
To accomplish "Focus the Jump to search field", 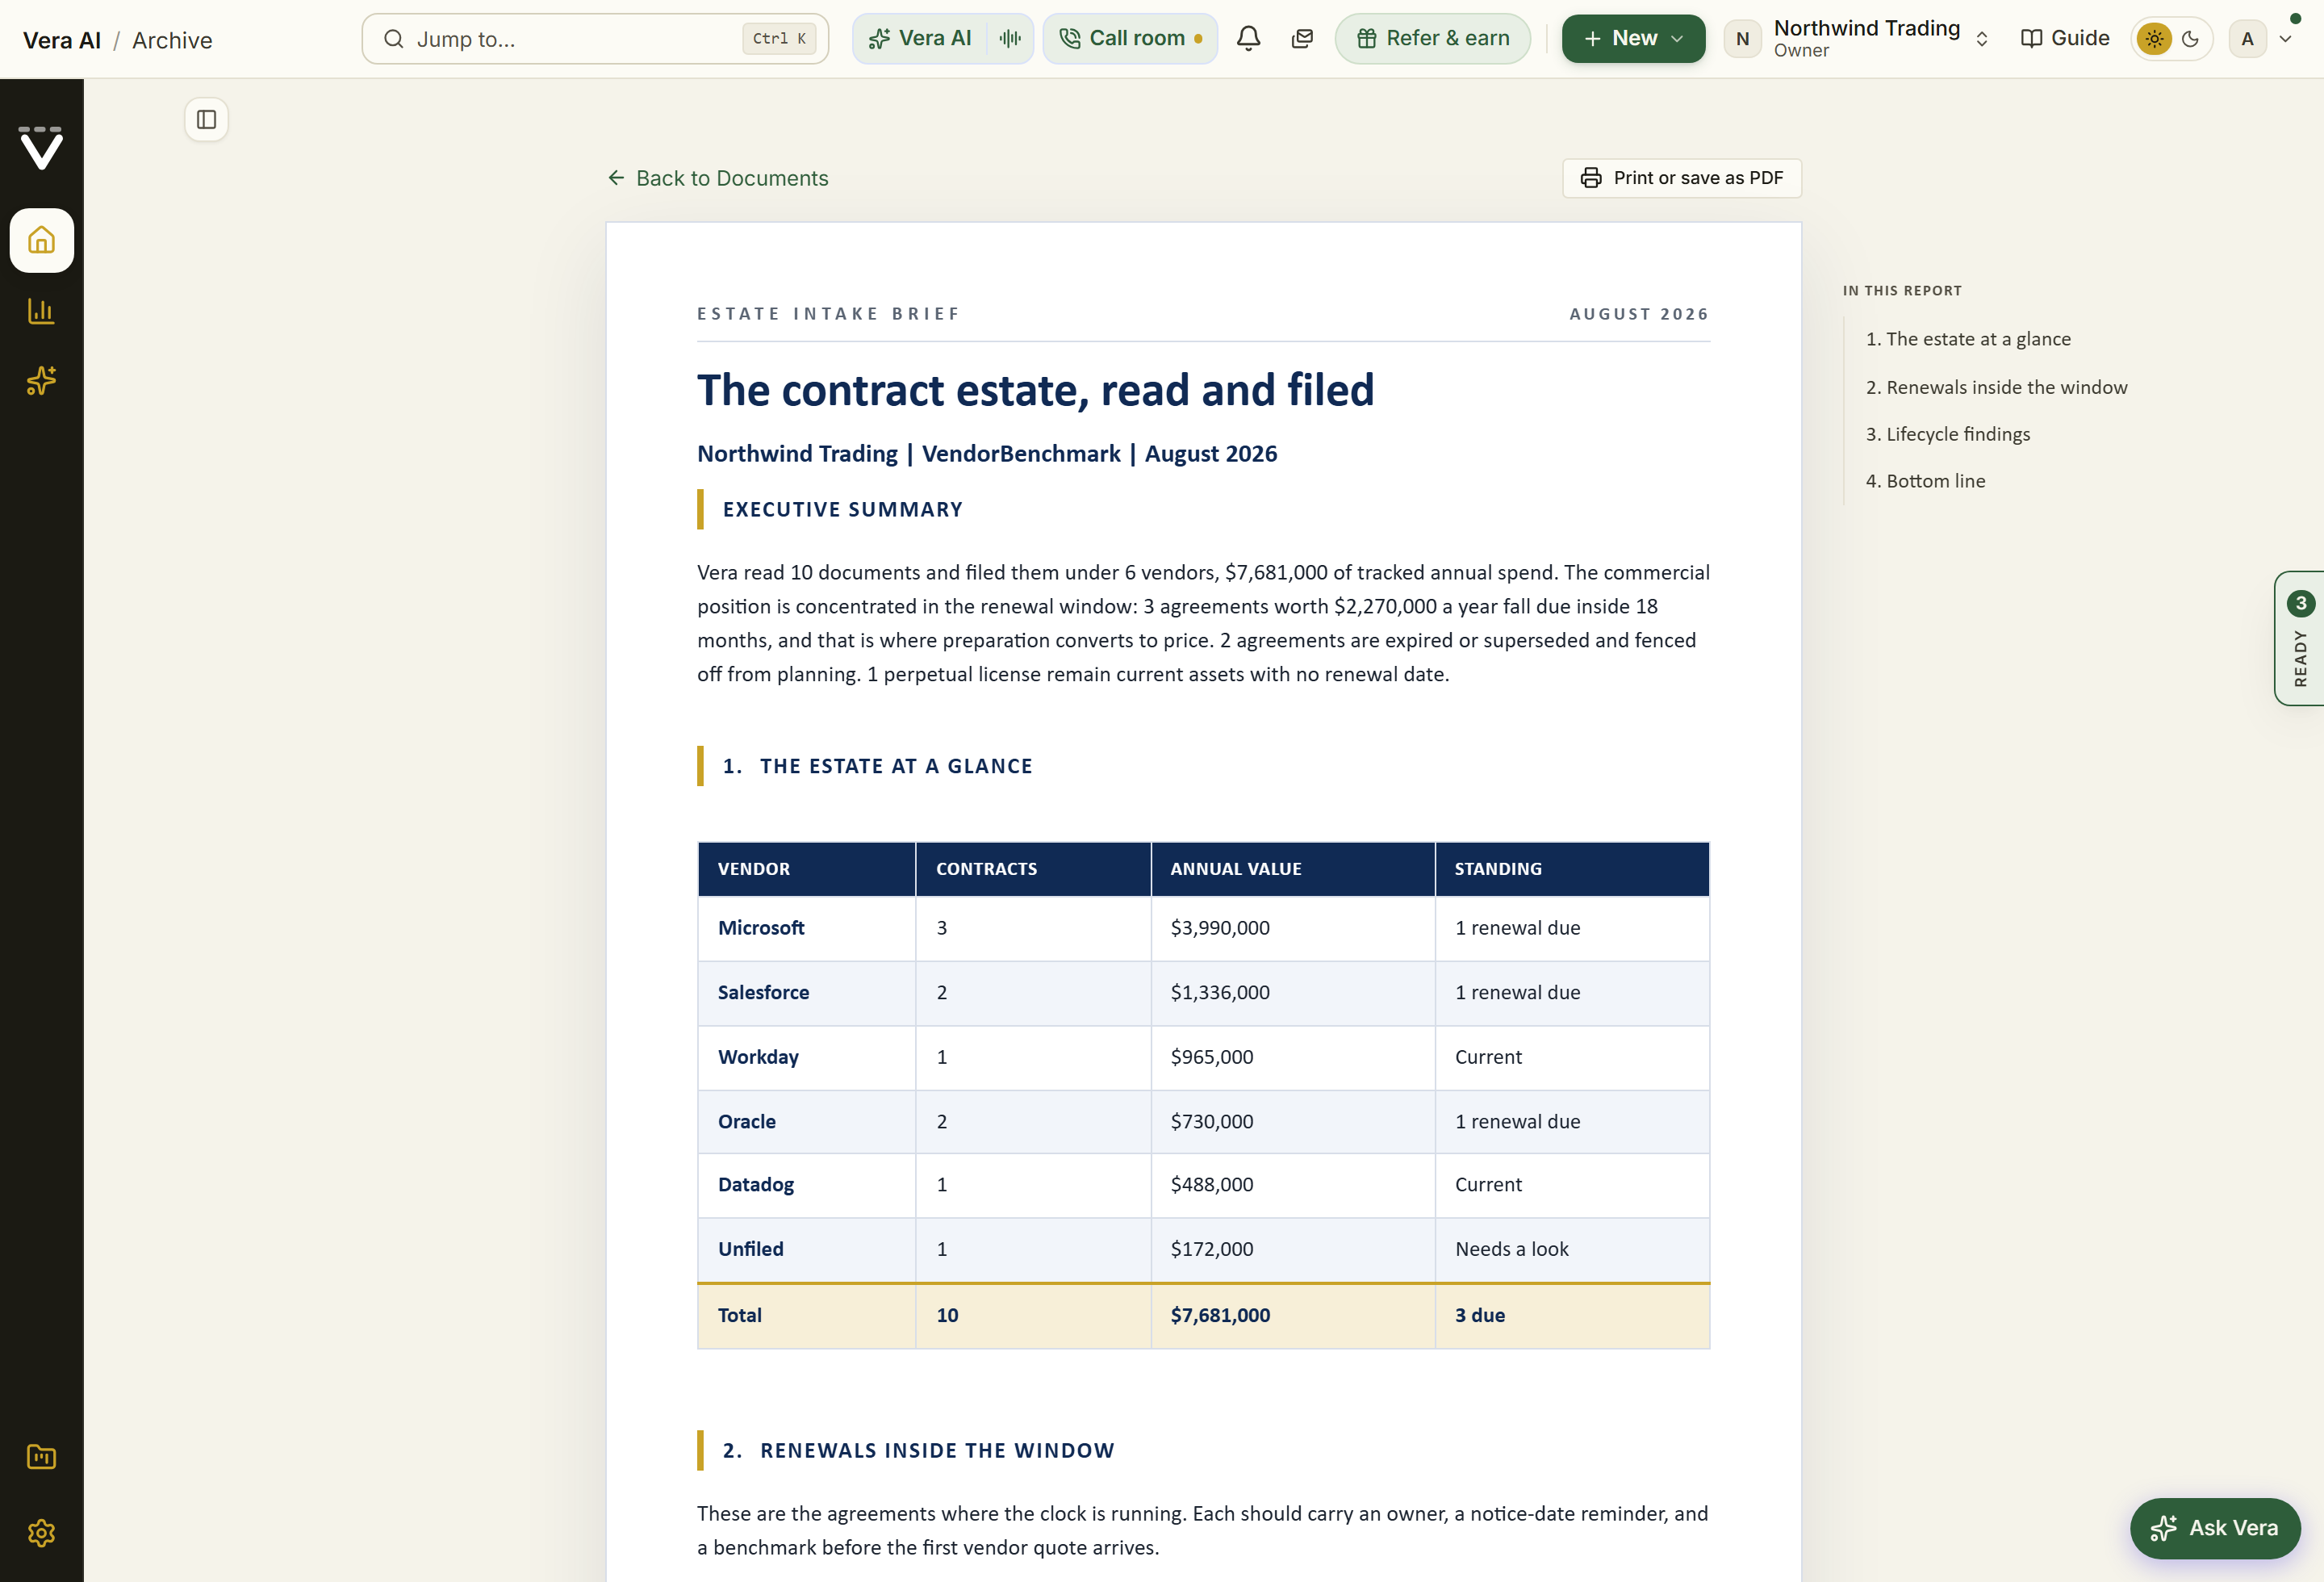I will coord(595,39).
